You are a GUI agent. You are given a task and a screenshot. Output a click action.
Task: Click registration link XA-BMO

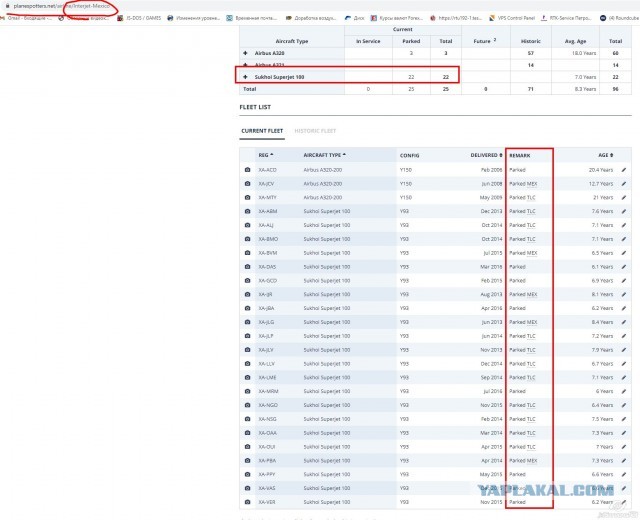(x=268, y=239)
